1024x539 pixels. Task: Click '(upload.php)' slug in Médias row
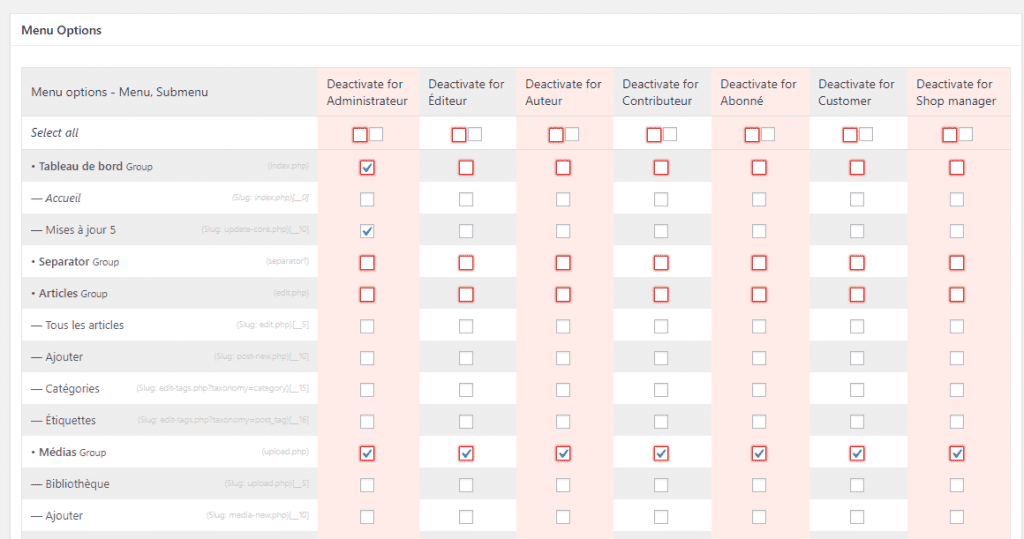point(285,451)
